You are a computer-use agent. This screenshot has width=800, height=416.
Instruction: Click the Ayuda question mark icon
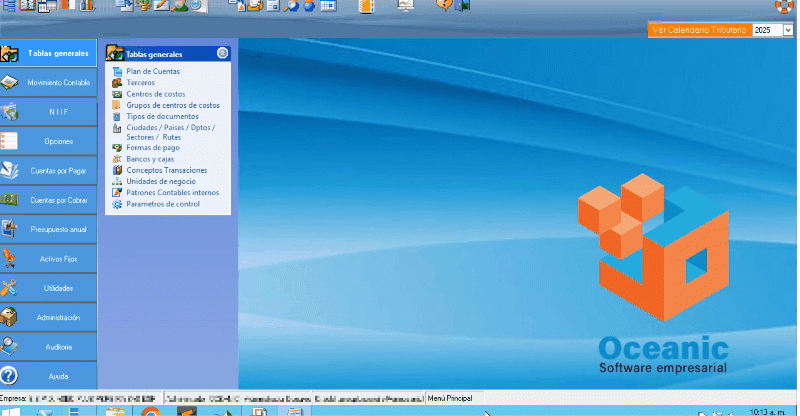click(10, 376)
